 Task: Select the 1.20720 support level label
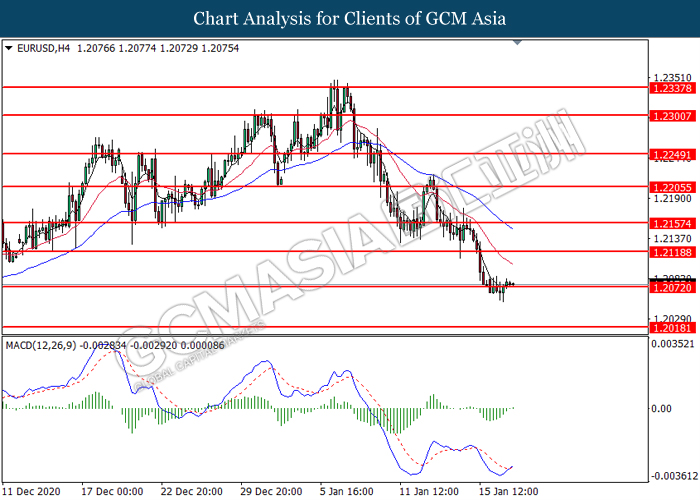tap(672, 288)
